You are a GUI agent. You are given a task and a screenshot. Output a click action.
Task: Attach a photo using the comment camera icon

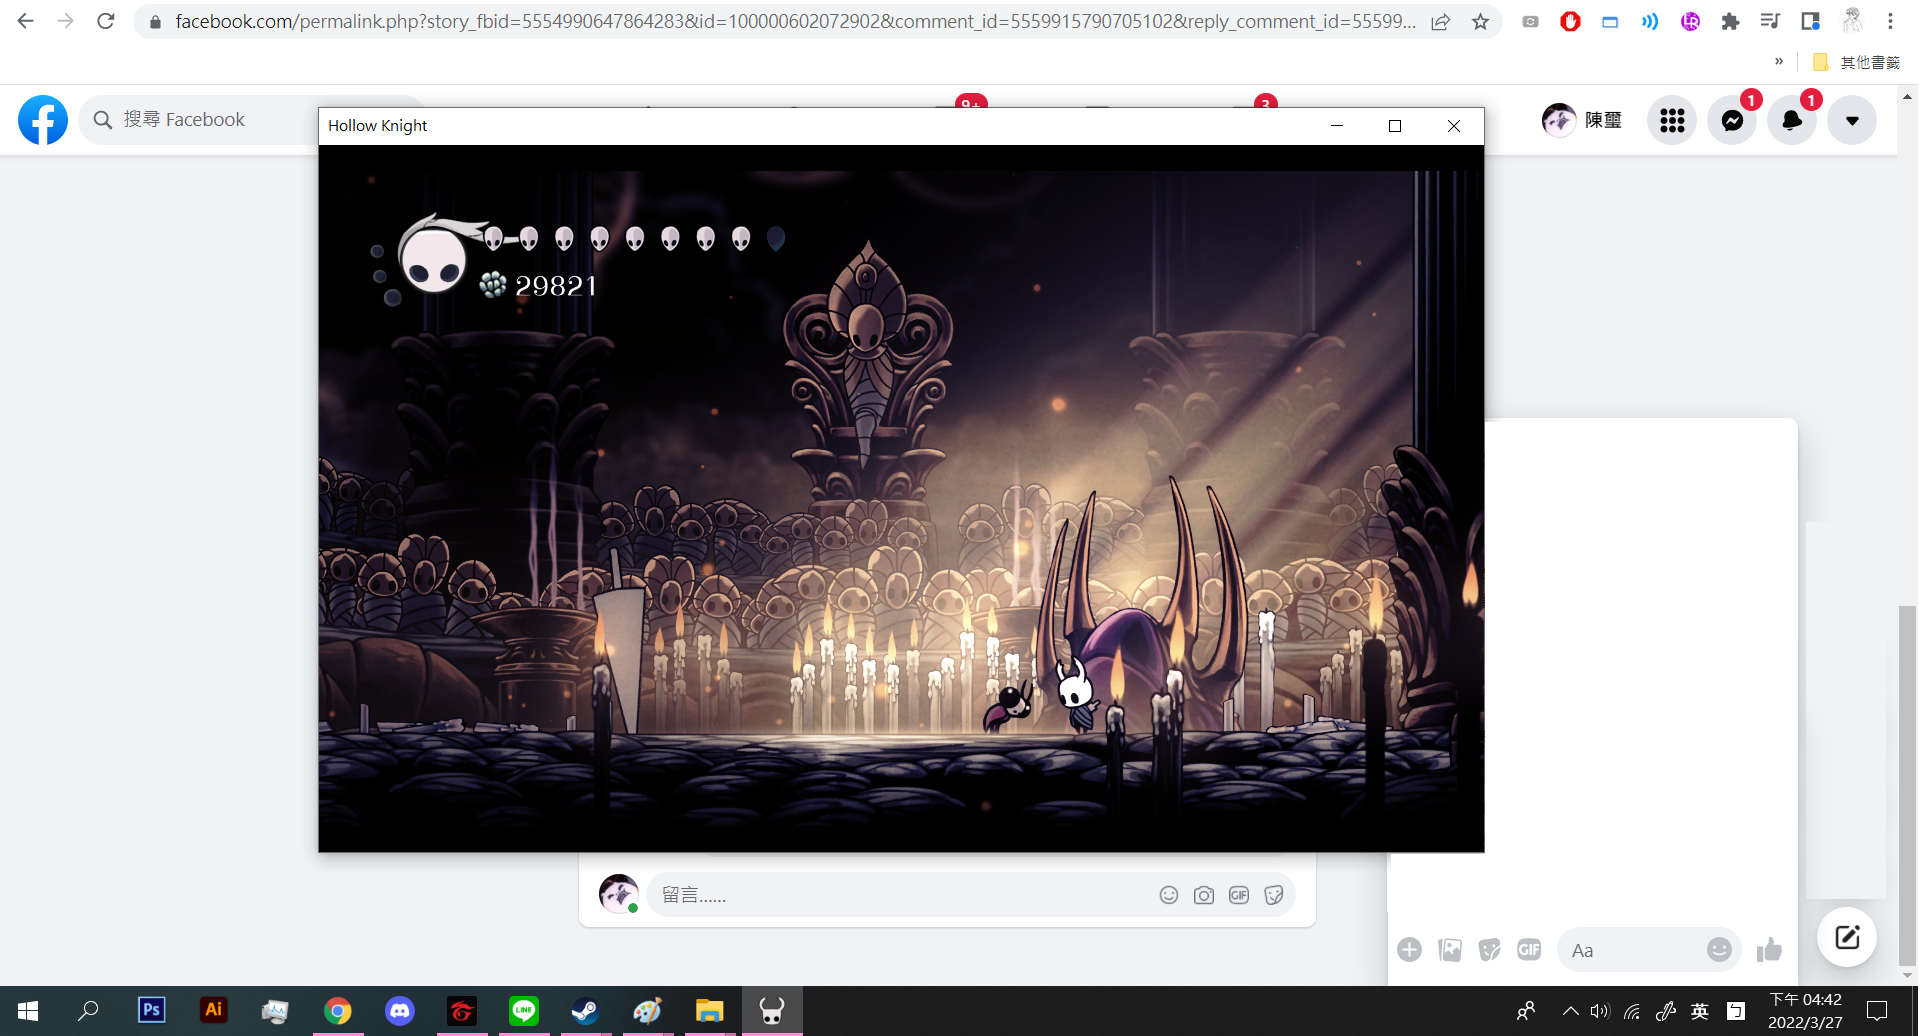click(x=1204, y=895)
